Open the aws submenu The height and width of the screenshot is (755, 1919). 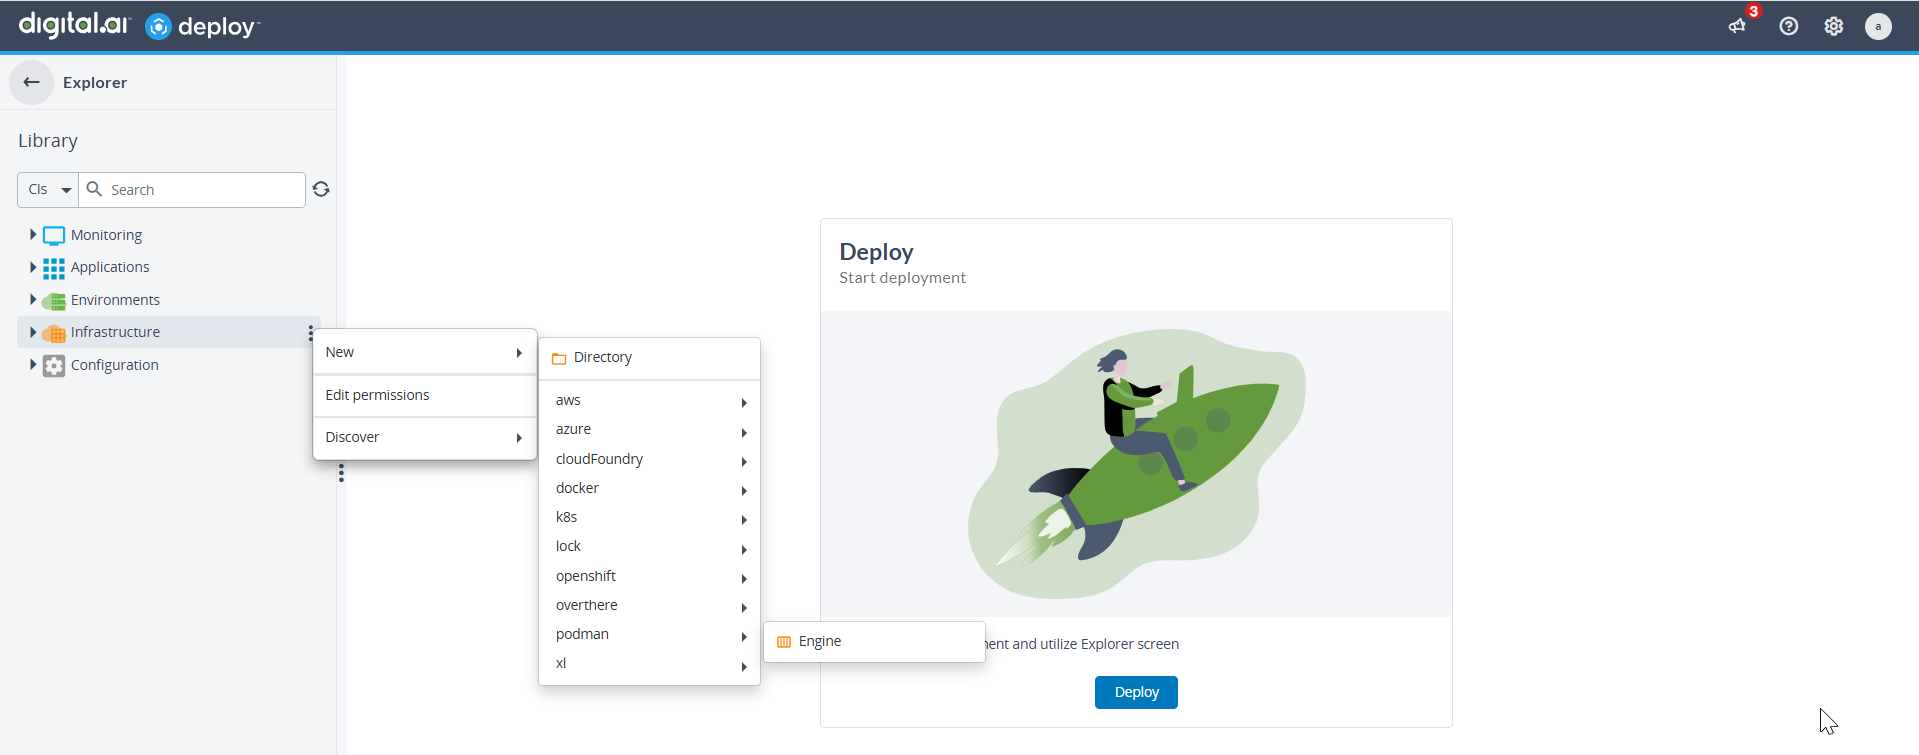[x=649, y=400]
